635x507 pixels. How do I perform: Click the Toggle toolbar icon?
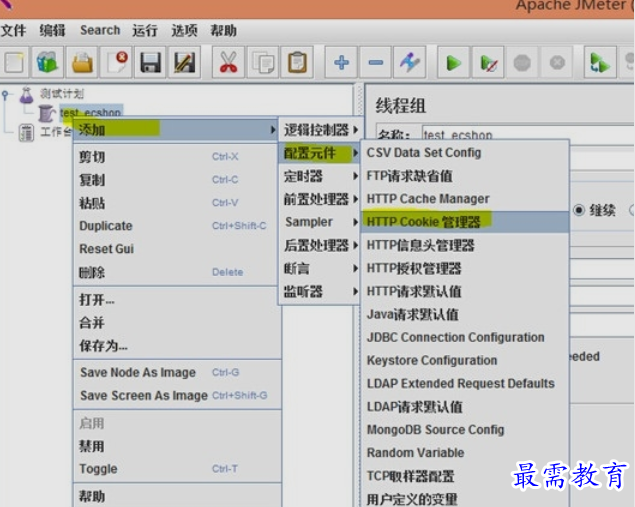(409, 63)
